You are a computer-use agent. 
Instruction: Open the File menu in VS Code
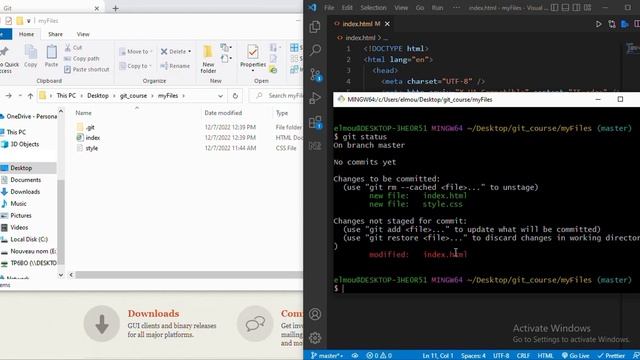pos(329,8)
